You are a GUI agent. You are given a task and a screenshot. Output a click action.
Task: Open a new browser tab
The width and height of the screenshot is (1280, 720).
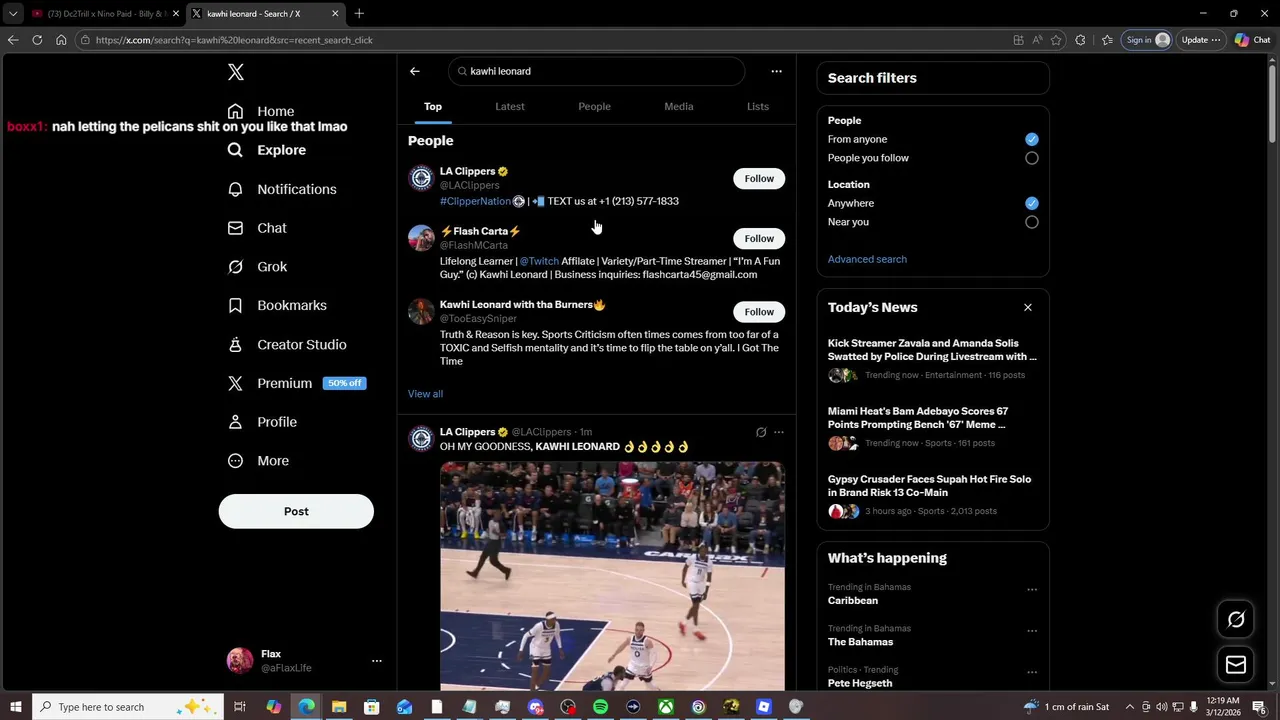359,13
